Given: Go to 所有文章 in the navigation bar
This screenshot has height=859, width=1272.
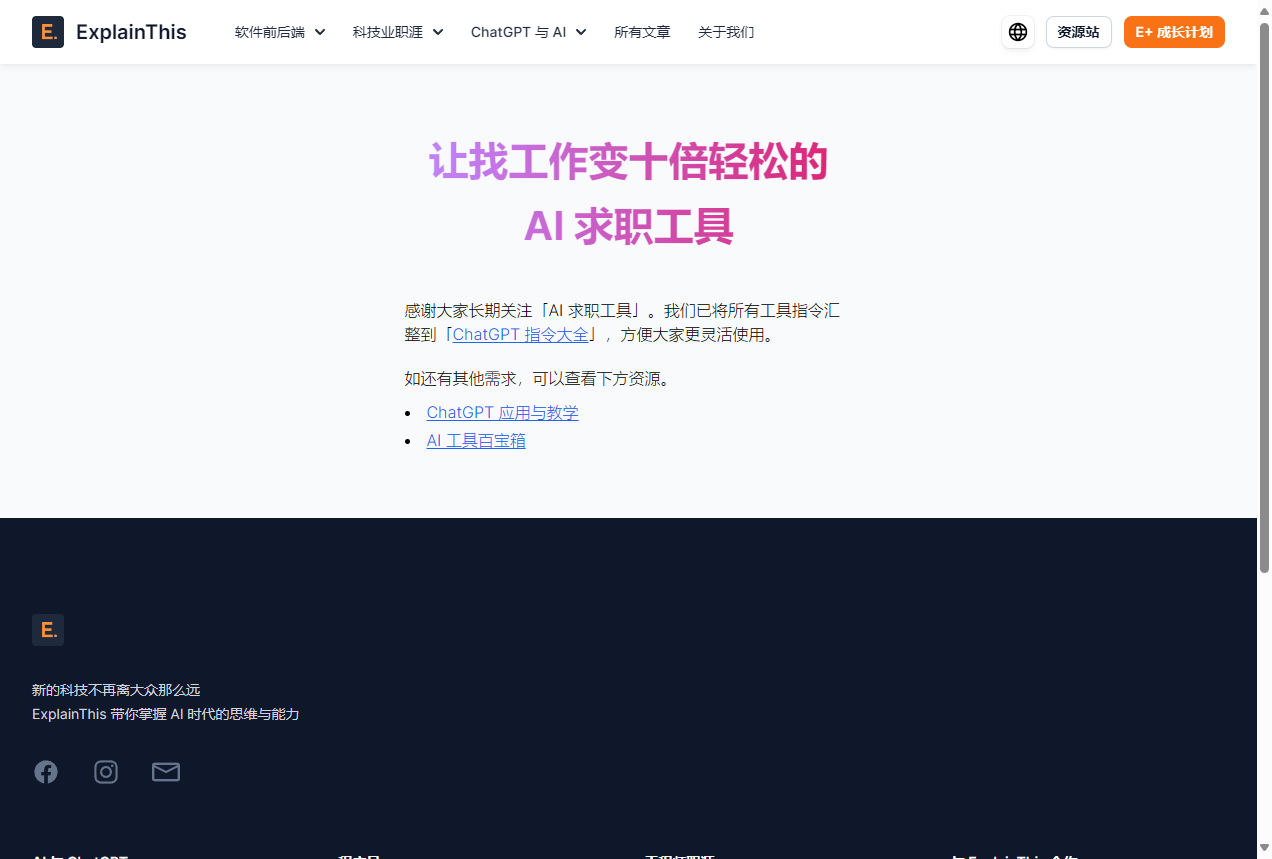Looking at the screenshot, I should [x=642, y=32].
